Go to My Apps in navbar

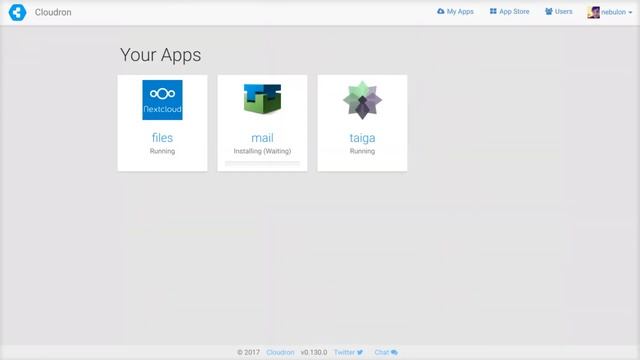(x=456, y=11)
